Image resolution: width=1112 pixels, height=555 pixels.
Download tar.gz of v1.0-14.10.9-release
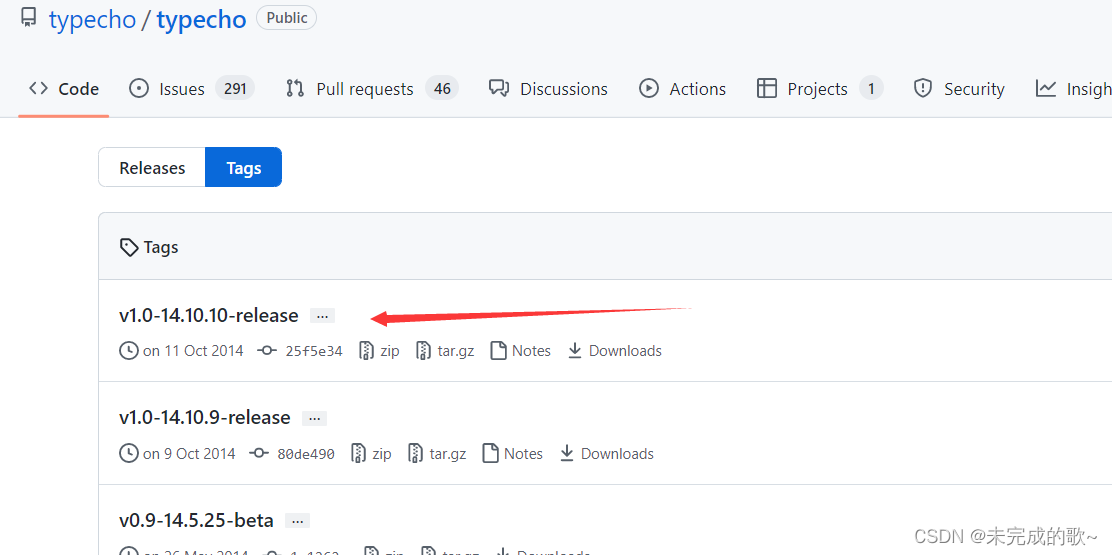tap(448, 454)
